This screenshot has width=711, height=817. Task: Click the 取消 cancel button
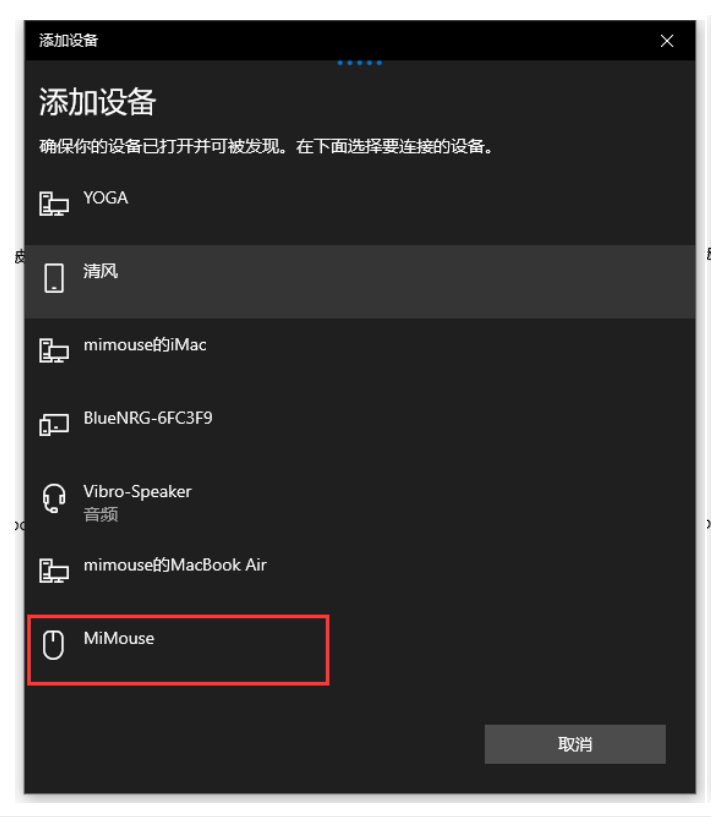pos(575,744)
